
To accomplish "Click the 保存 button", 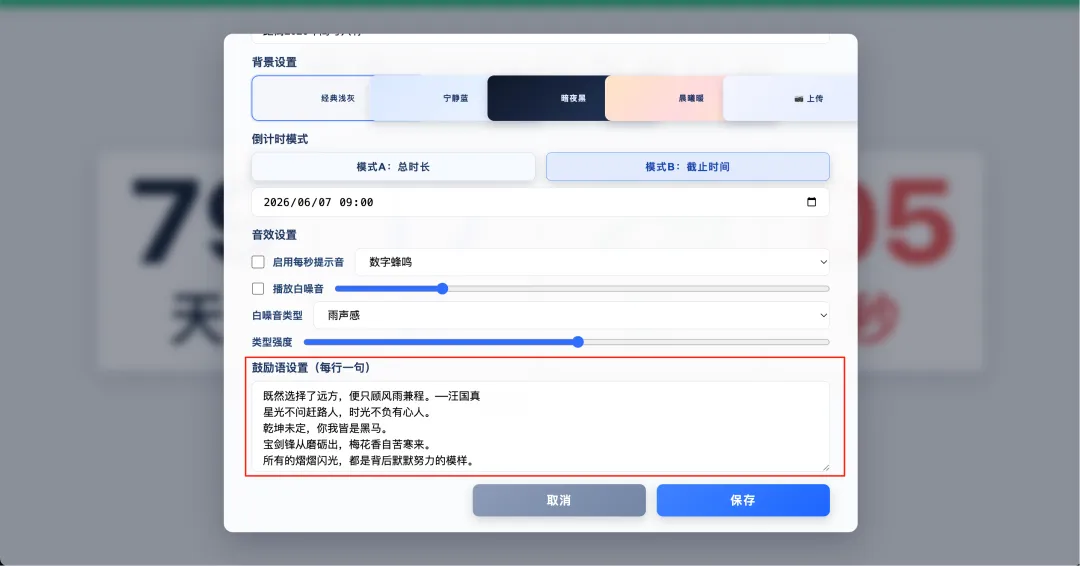I will 742,501.
